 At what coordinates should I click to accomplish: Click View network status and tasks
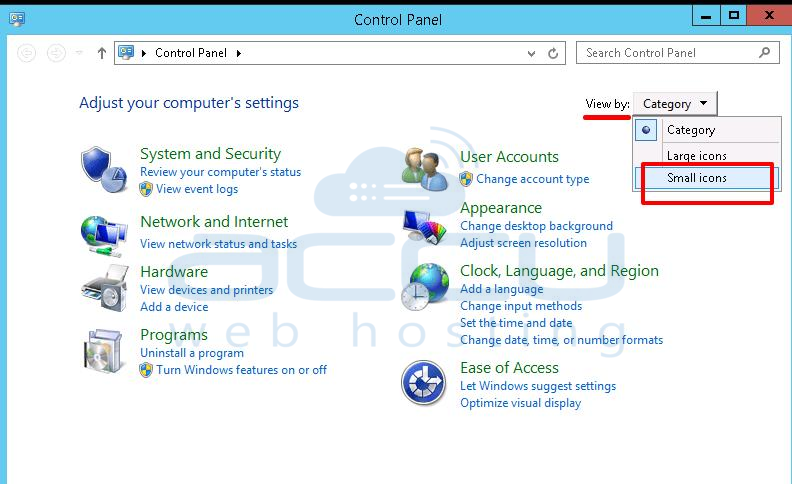point(218,244)
